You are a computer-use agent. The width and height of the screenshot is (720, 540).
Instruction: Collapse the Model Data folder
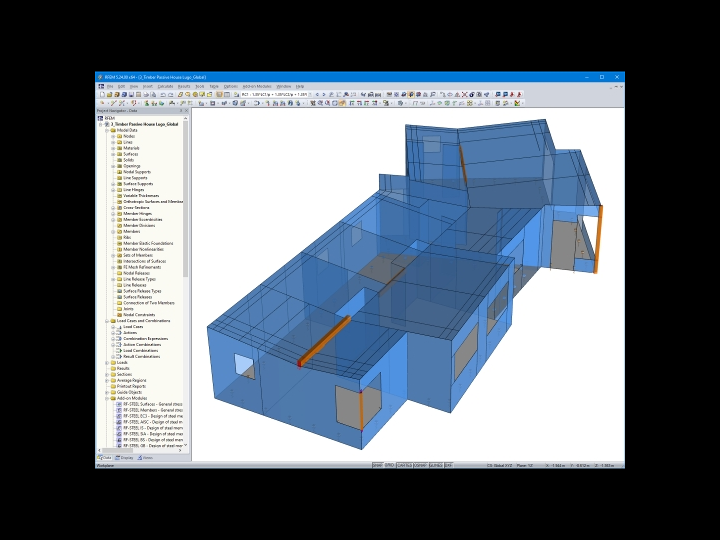107,130
